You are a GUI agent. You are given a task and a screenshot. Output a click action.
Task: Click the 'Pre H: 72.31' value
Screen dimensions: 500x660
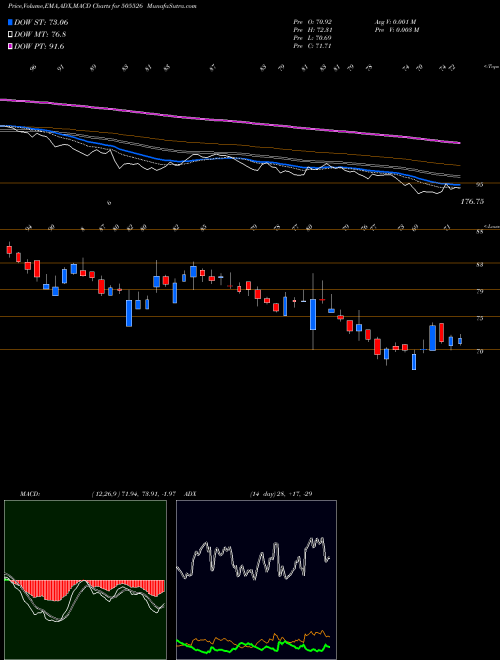[314, 30]
